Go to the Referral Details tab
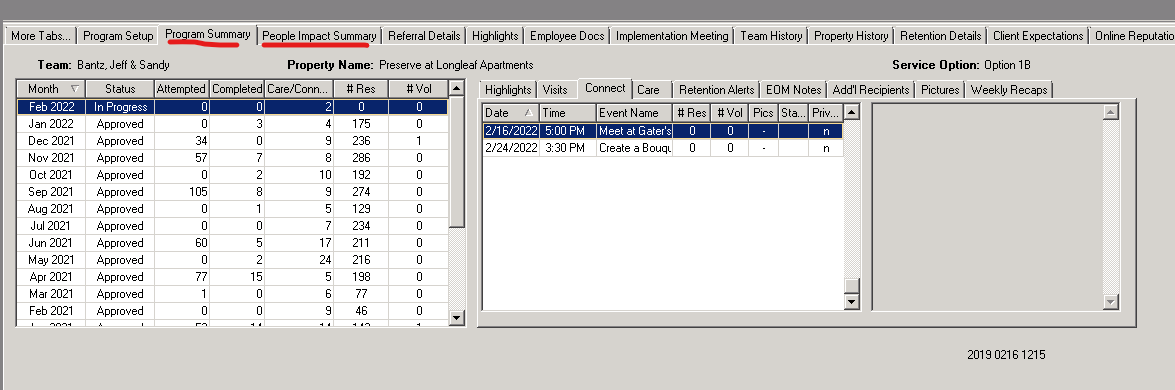This screenshot has width=1175, height=390. click(x=424, y=36)
